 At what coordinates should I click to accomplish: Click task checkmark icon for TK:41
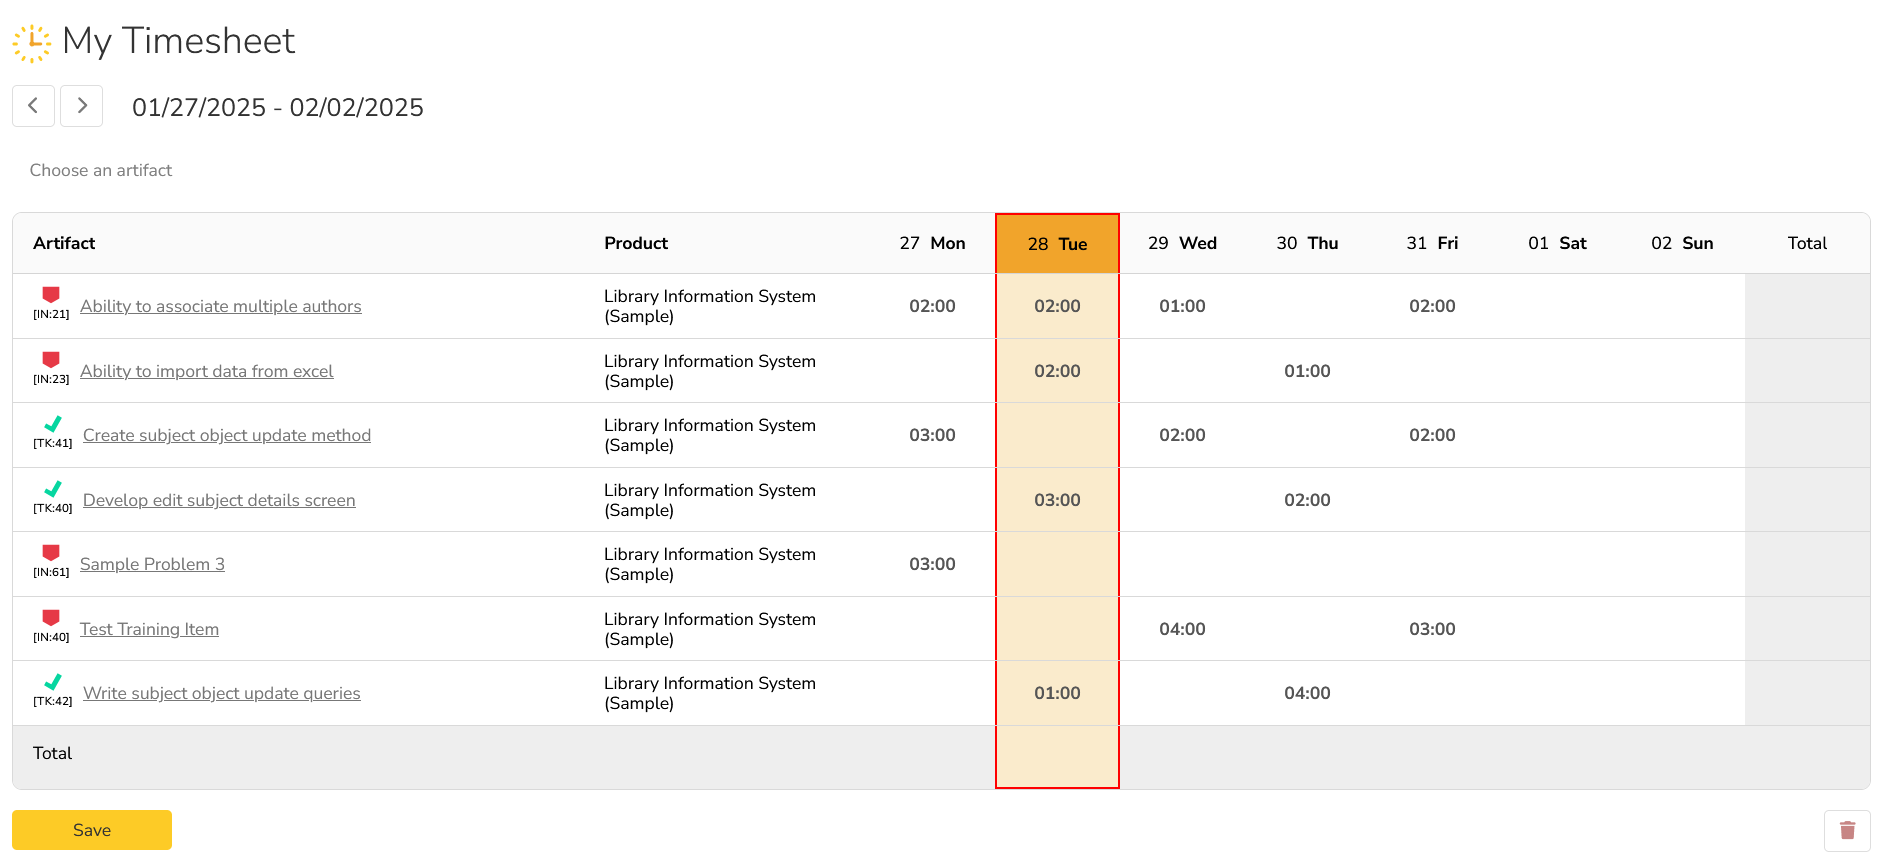coord(53,424)
